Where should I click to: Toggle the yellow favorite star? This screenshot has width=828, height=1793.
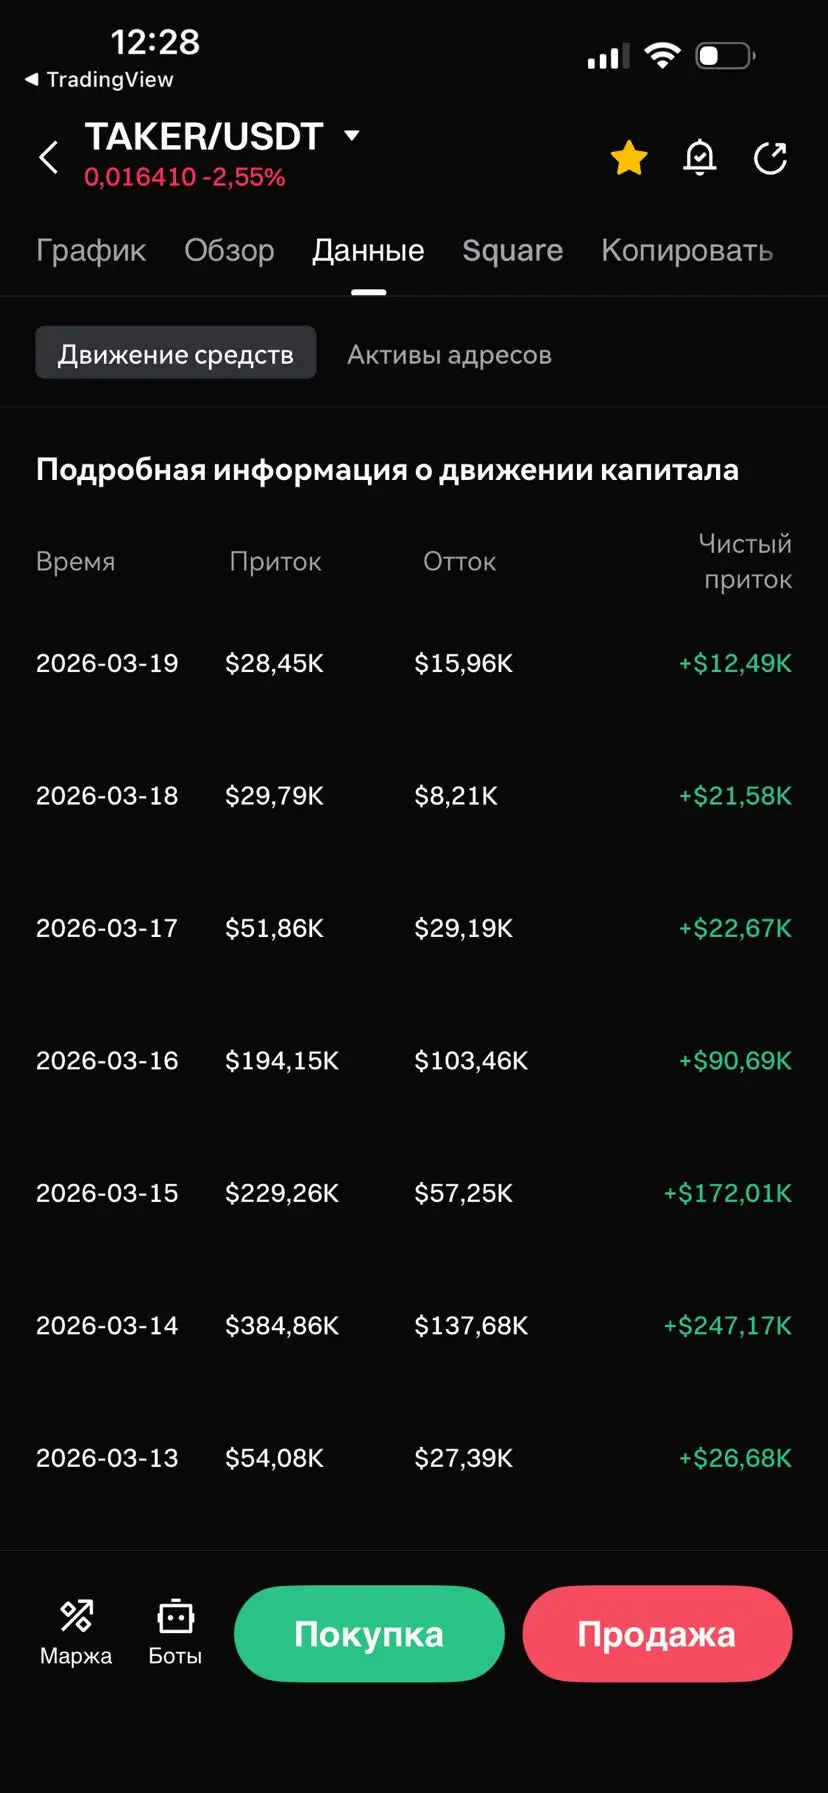629,158
